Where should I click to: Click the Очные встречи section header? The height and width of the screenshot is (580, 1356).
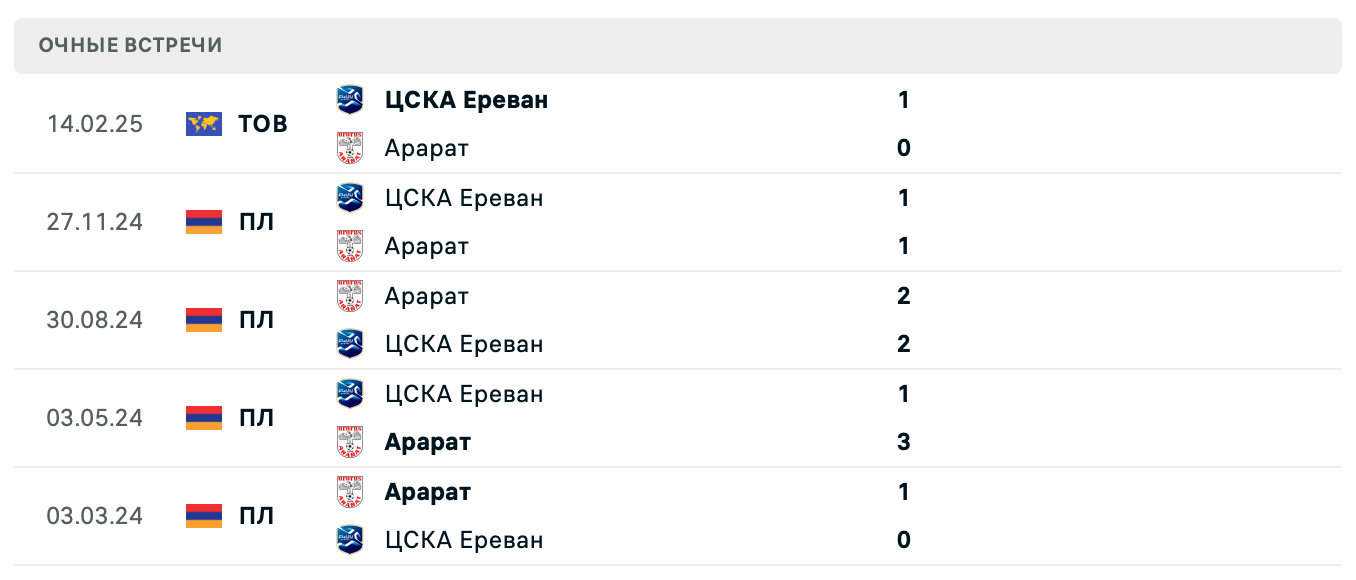[130, 46]
